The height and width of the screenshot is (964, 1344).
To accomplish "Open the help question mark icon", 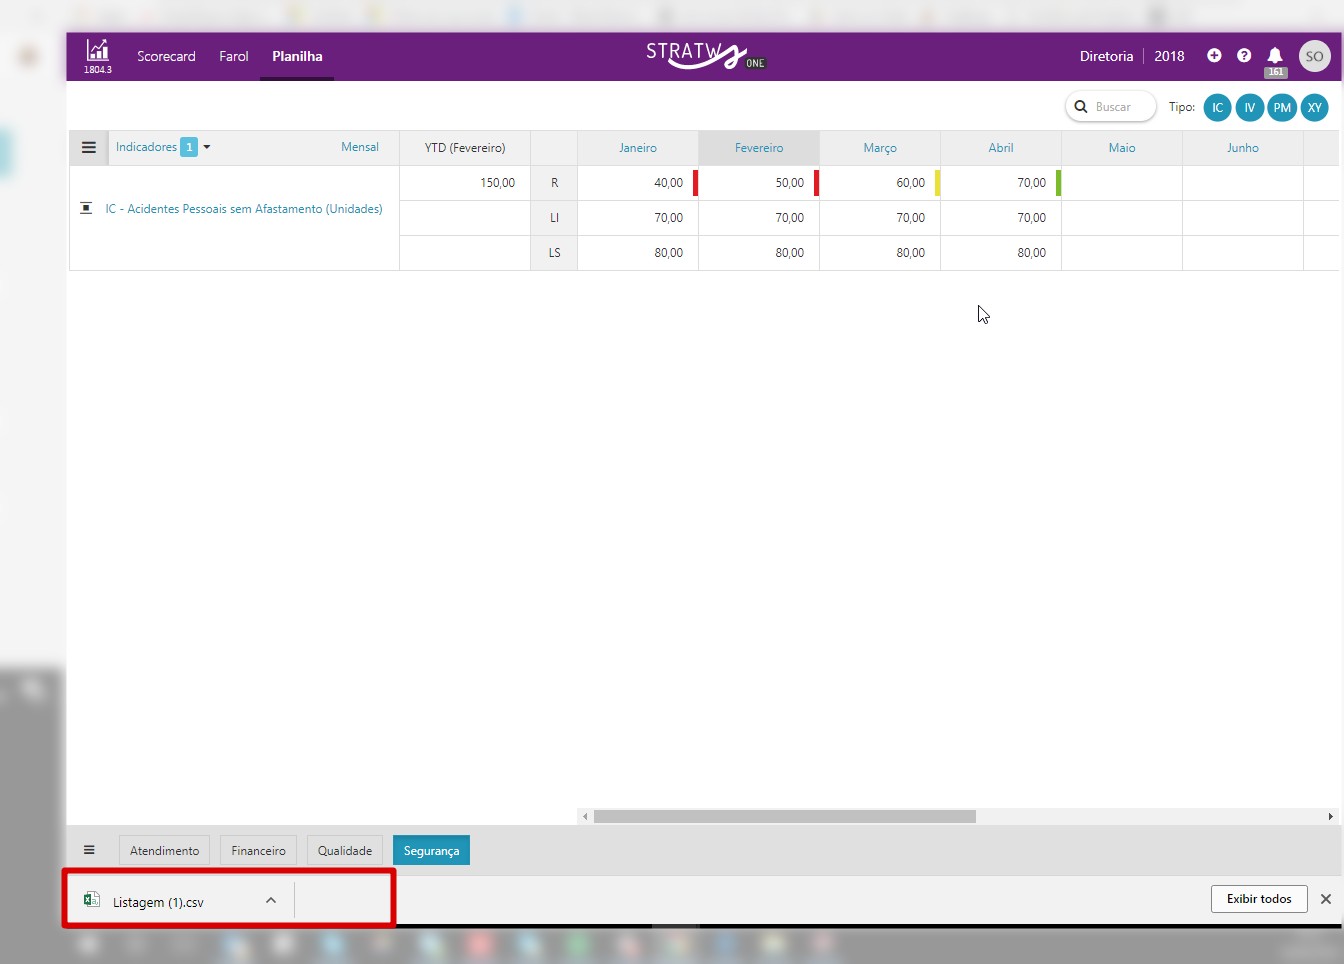I will coord(1244,56).
